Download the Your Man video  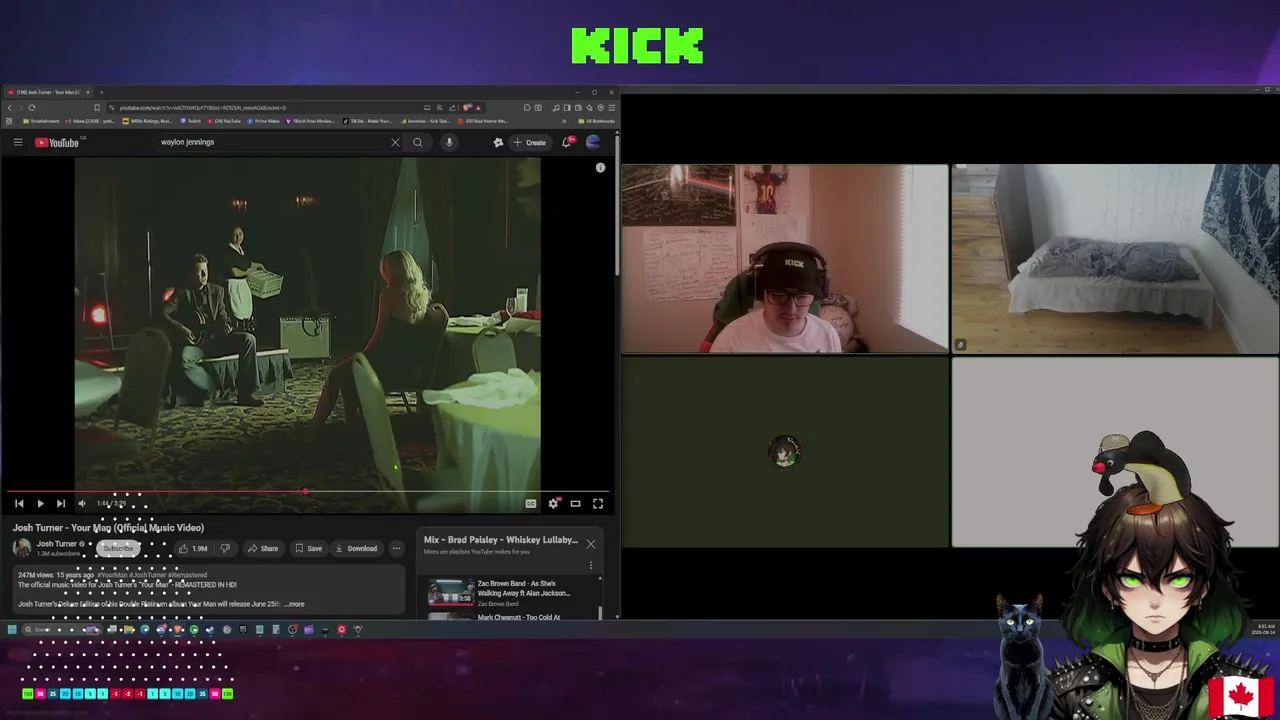356,548
